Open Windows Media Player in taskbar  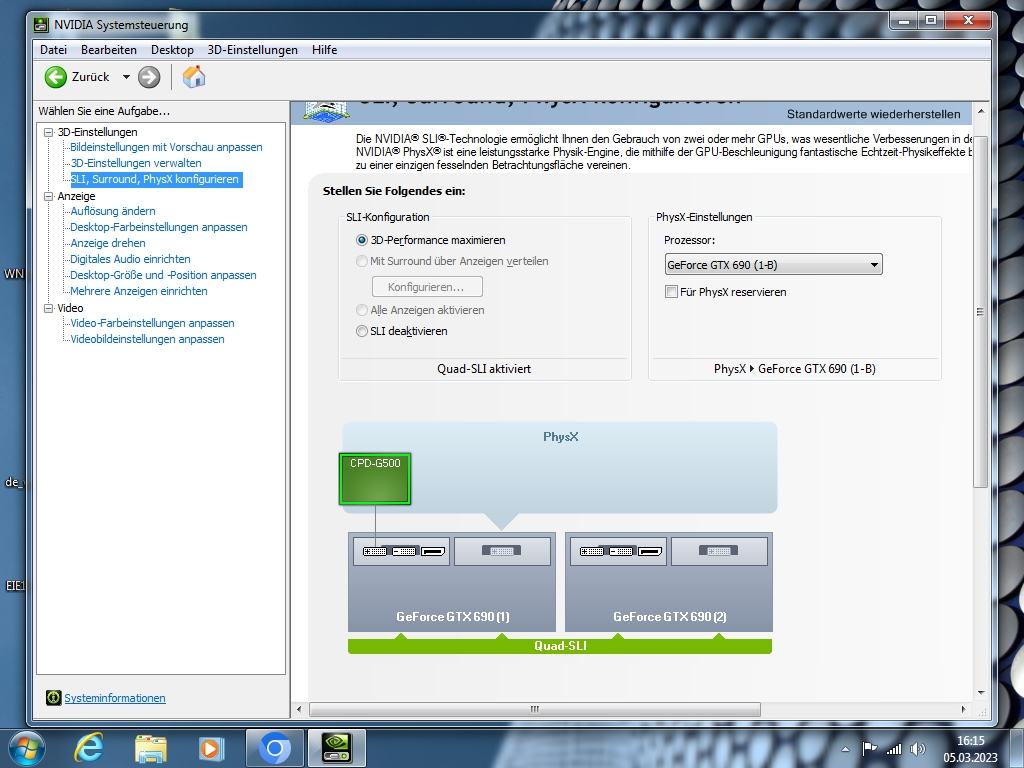(x=210, y=749)
